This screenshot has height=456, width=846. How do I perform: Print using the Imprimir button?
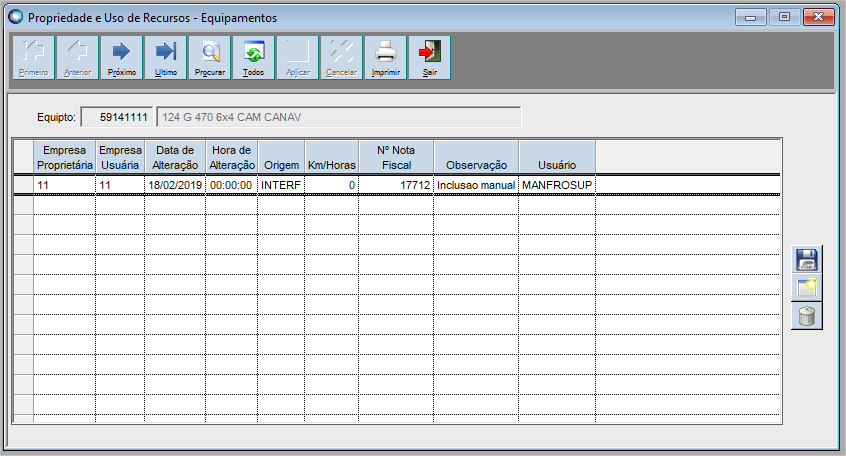(x=386, y=58)
